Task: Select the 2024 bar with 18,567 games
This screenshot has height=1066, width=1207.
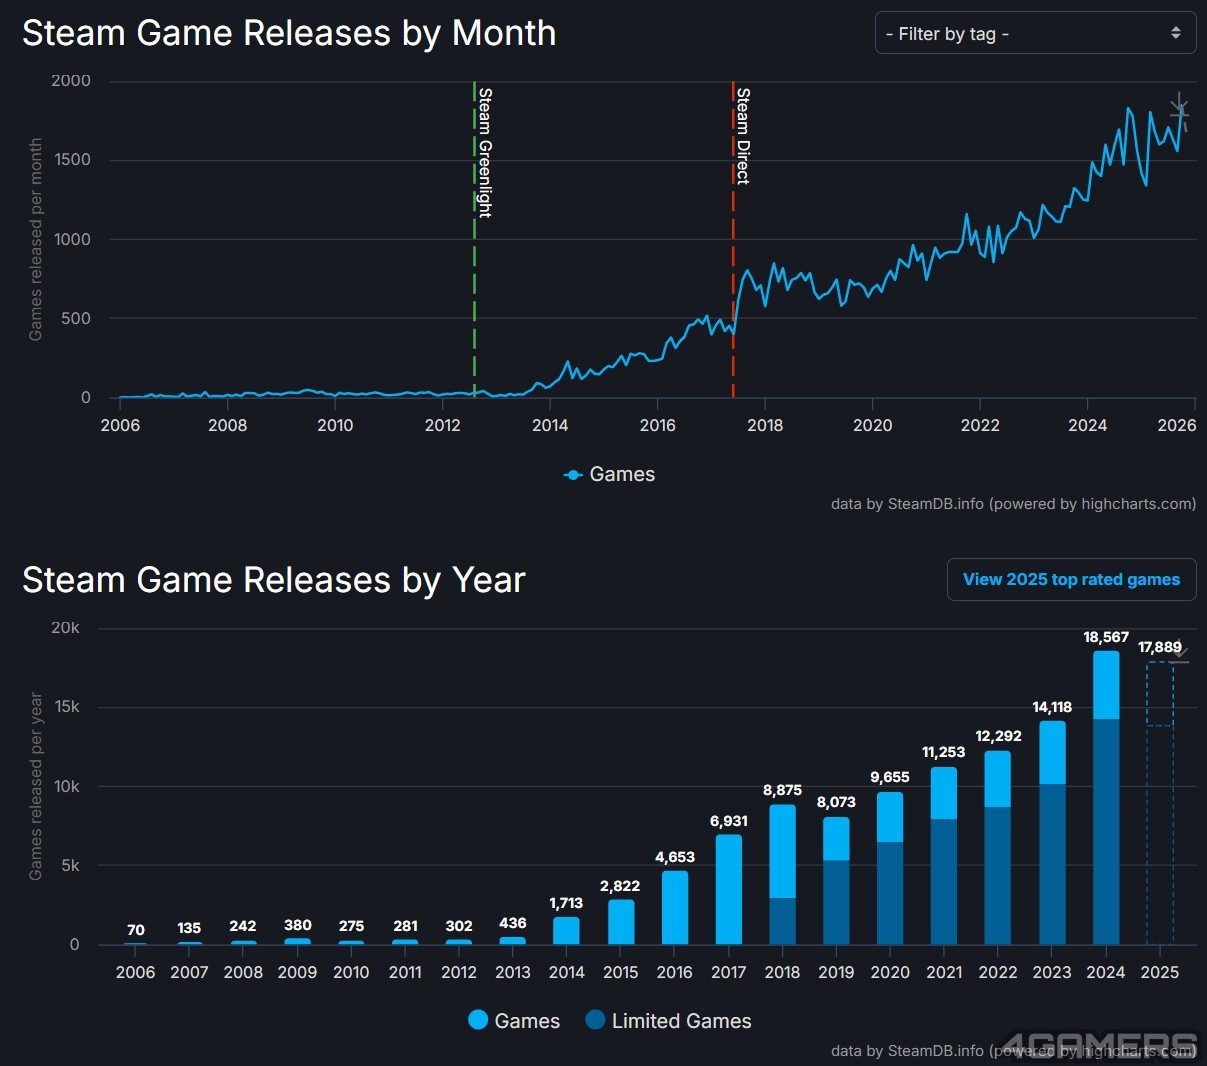Action: (1106, 800)
